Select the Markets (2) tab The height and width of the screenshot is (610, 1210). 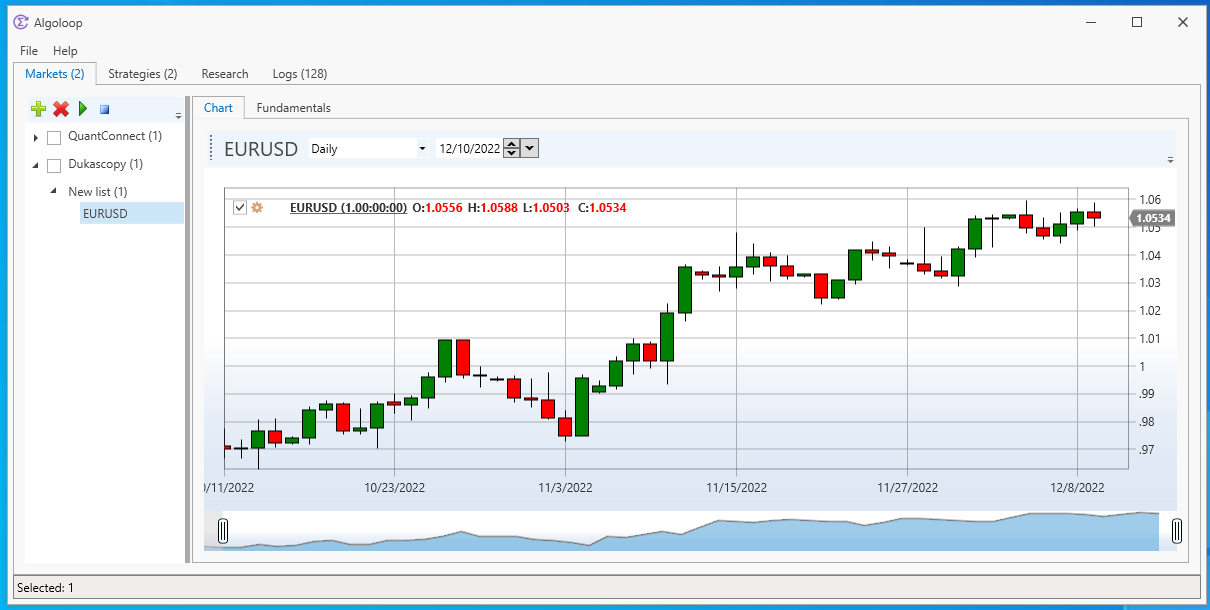coord(55,73)
